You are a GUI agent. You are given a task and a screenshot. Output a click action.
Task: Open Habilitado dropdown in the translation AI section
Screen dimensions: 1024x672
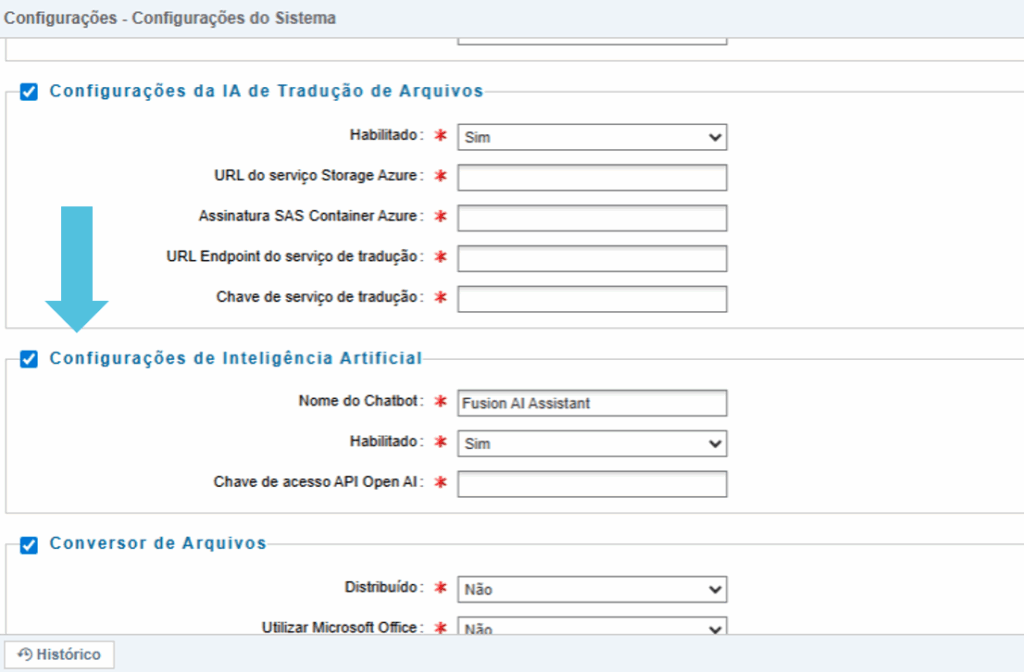click(591, 137)
